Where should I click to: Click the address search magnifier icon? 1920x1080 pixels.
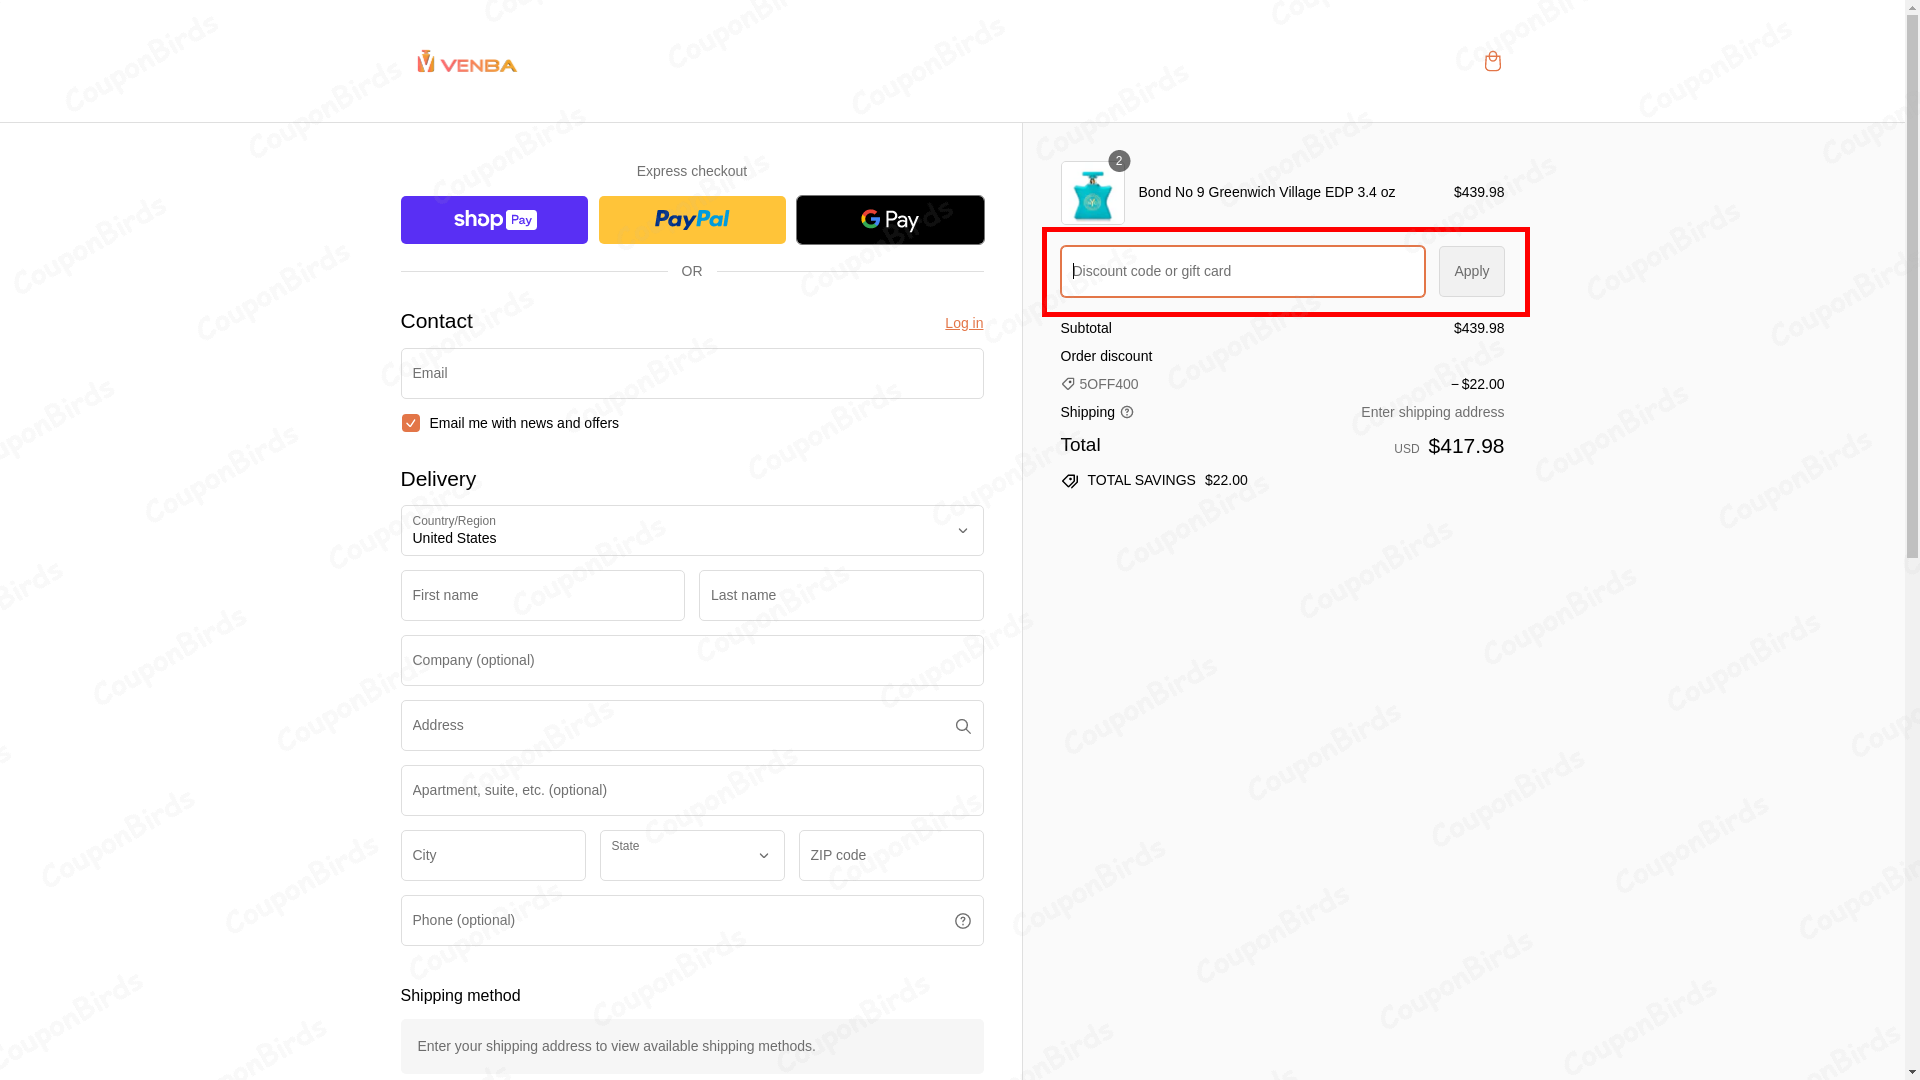pos(962,726)
